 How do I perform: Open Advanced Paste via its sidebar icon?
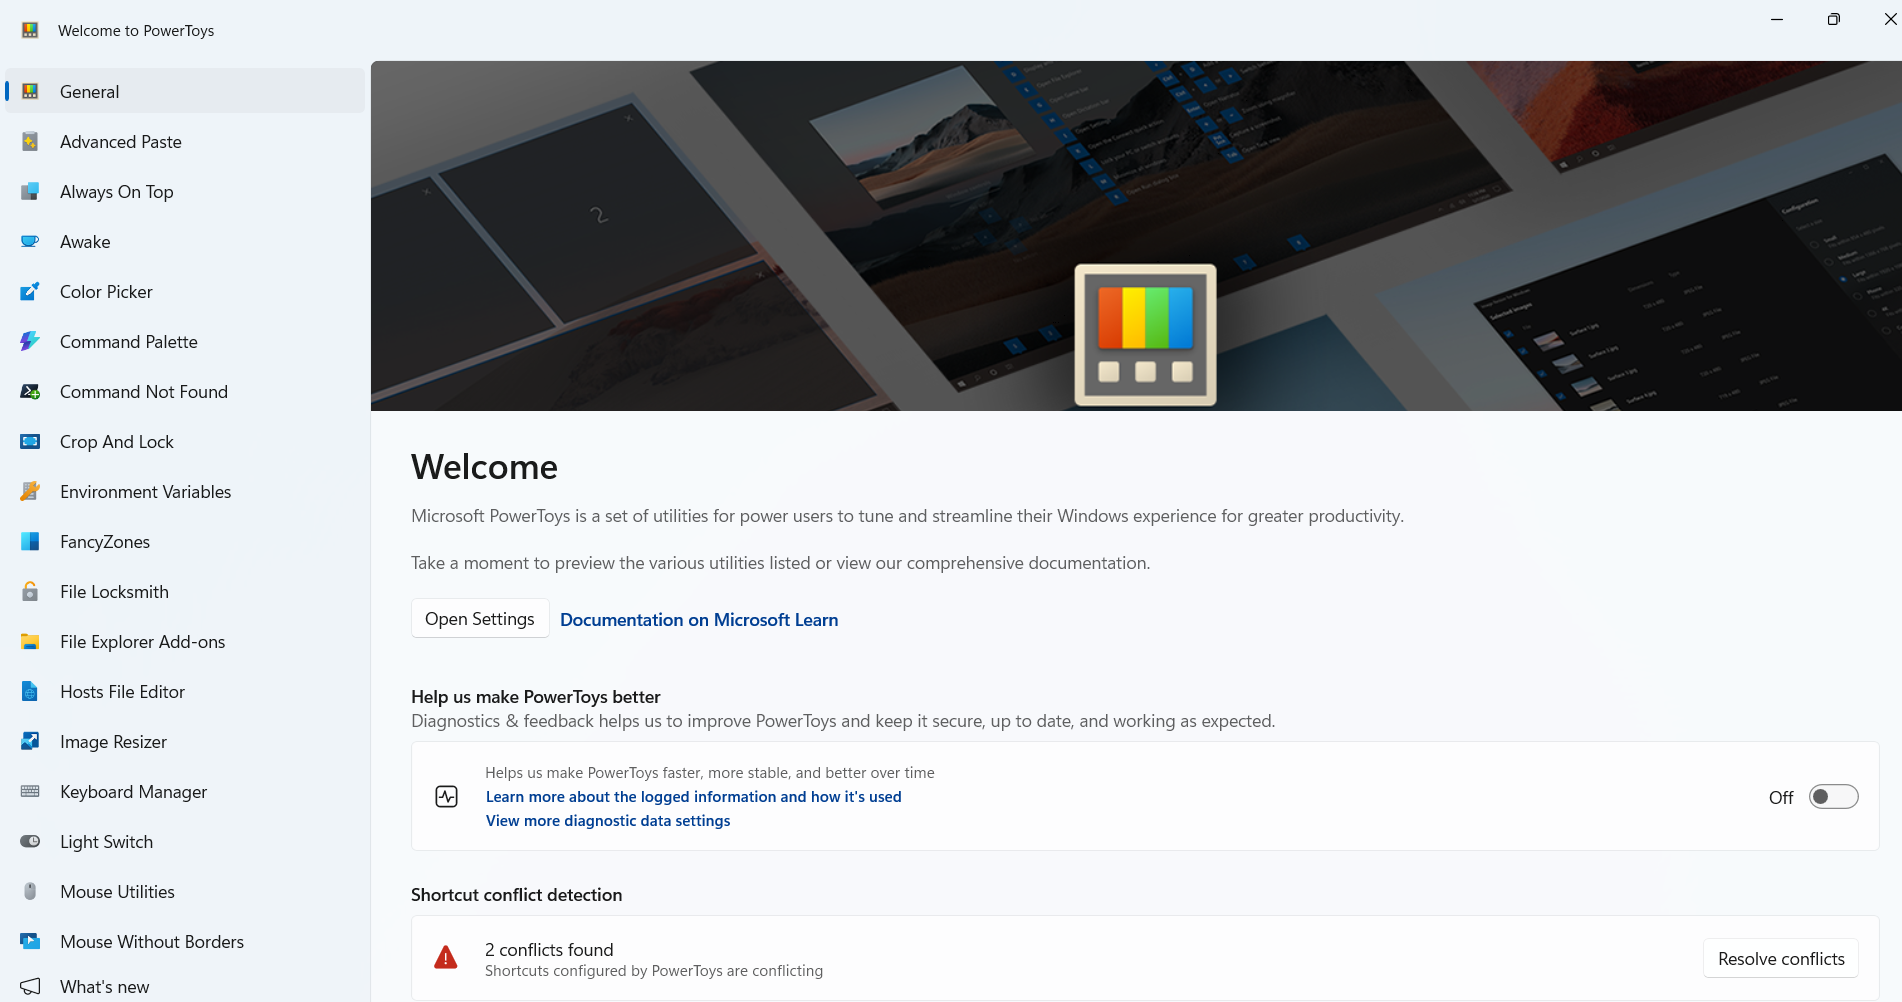click(x=30, y=141)
